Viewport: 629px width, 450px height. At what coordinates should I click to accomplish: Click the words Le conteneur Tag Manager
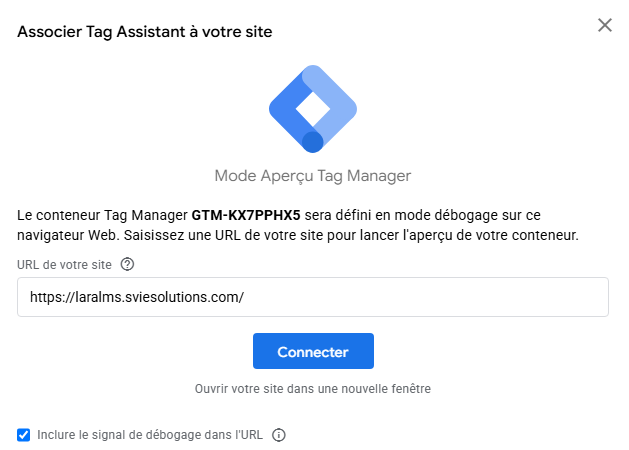coord(102,215)
